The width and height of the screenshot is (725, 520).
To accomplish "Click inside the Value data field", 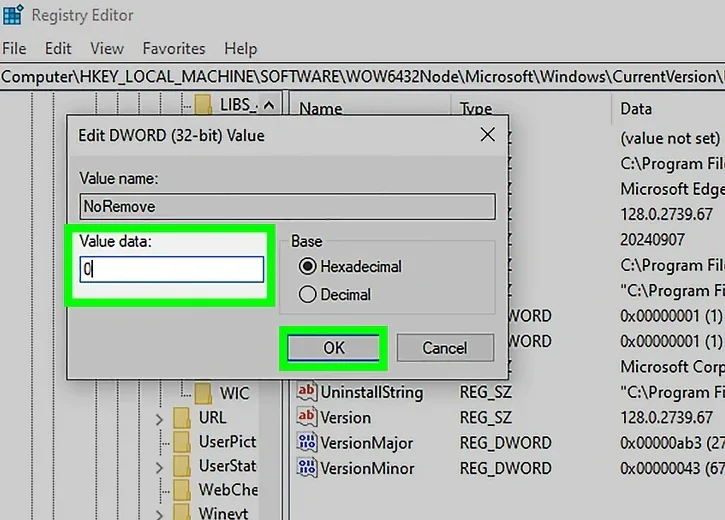I will pos(173,269).
